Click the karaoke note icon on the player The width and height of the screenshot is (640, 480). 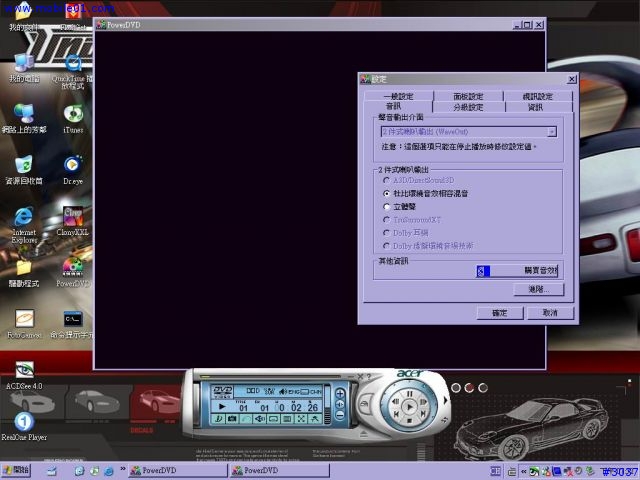click(218, 419)
